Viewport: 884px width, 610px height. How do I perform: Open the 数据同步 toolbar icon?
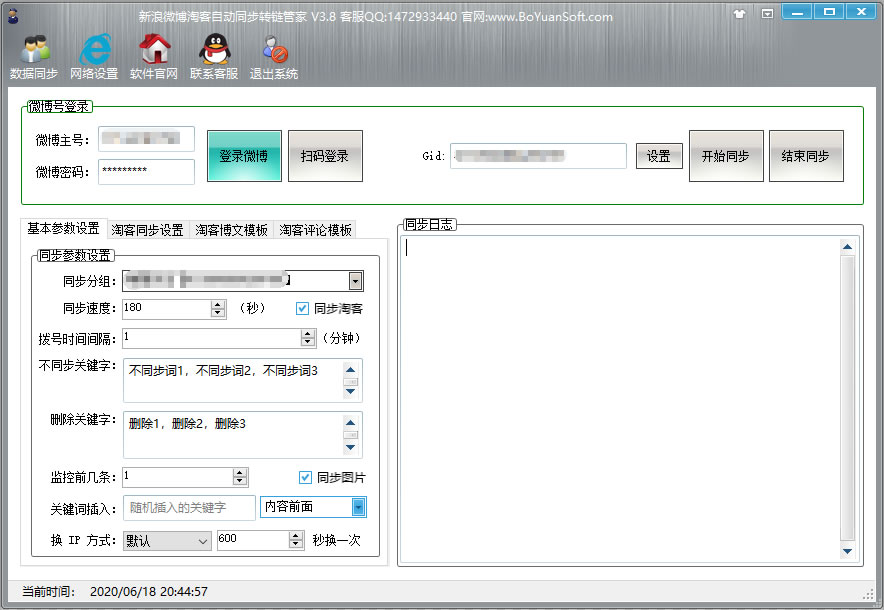tap(34, 57)
